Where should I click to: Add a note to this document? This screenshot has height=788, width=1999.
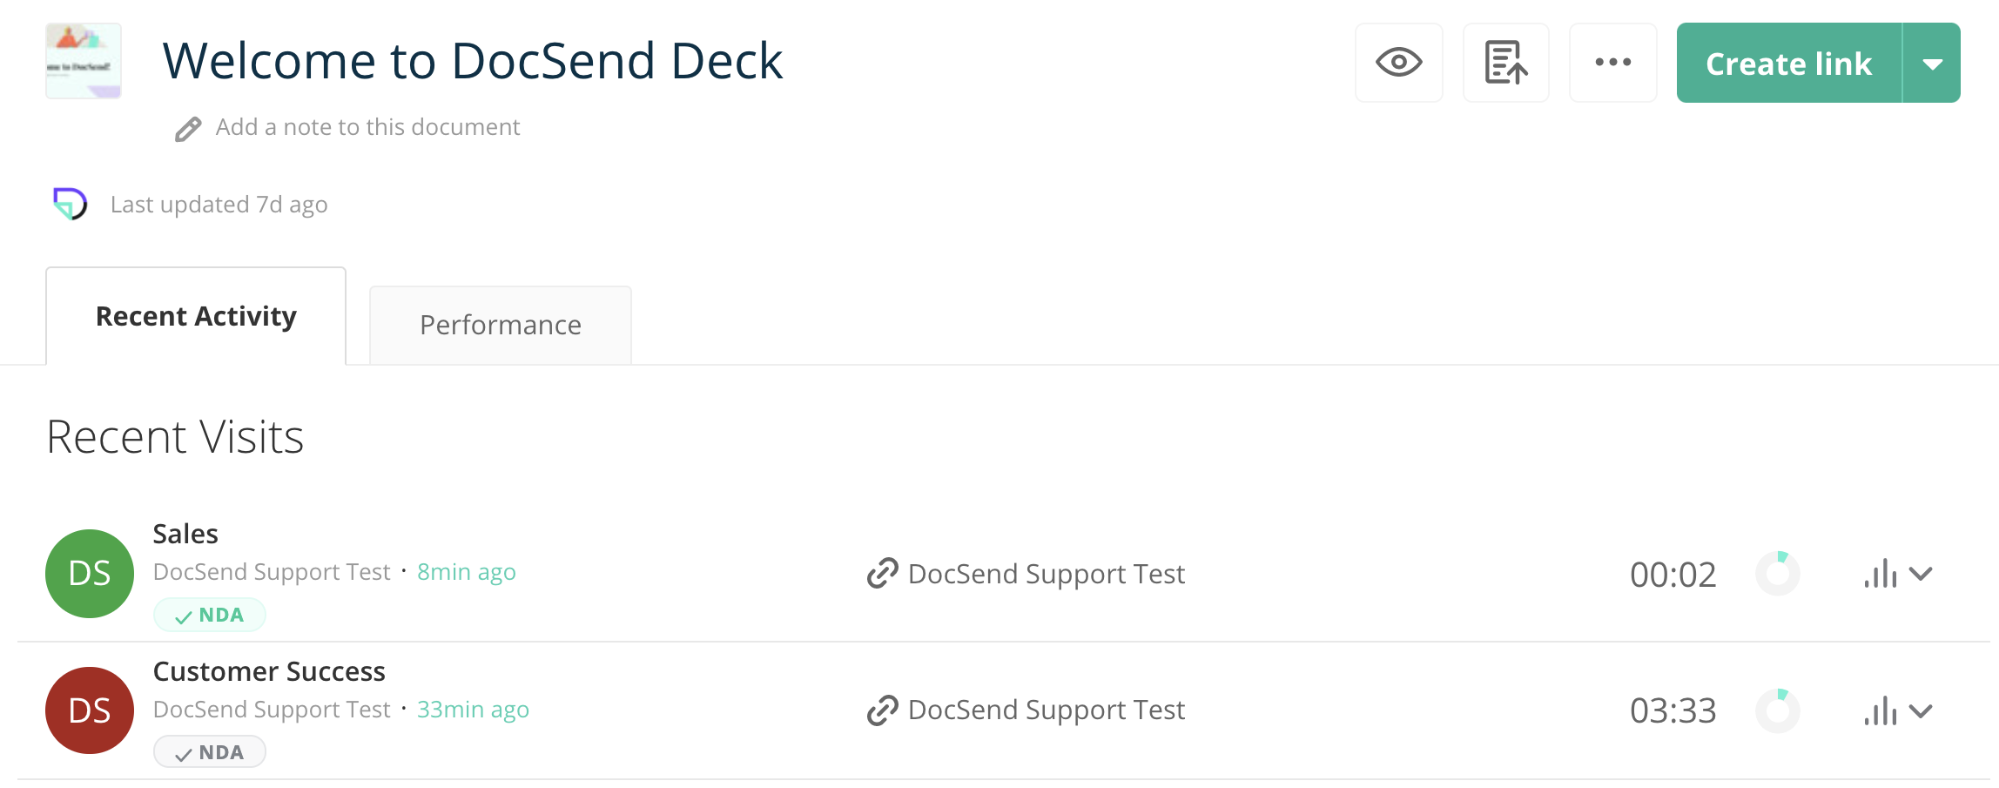367,127
